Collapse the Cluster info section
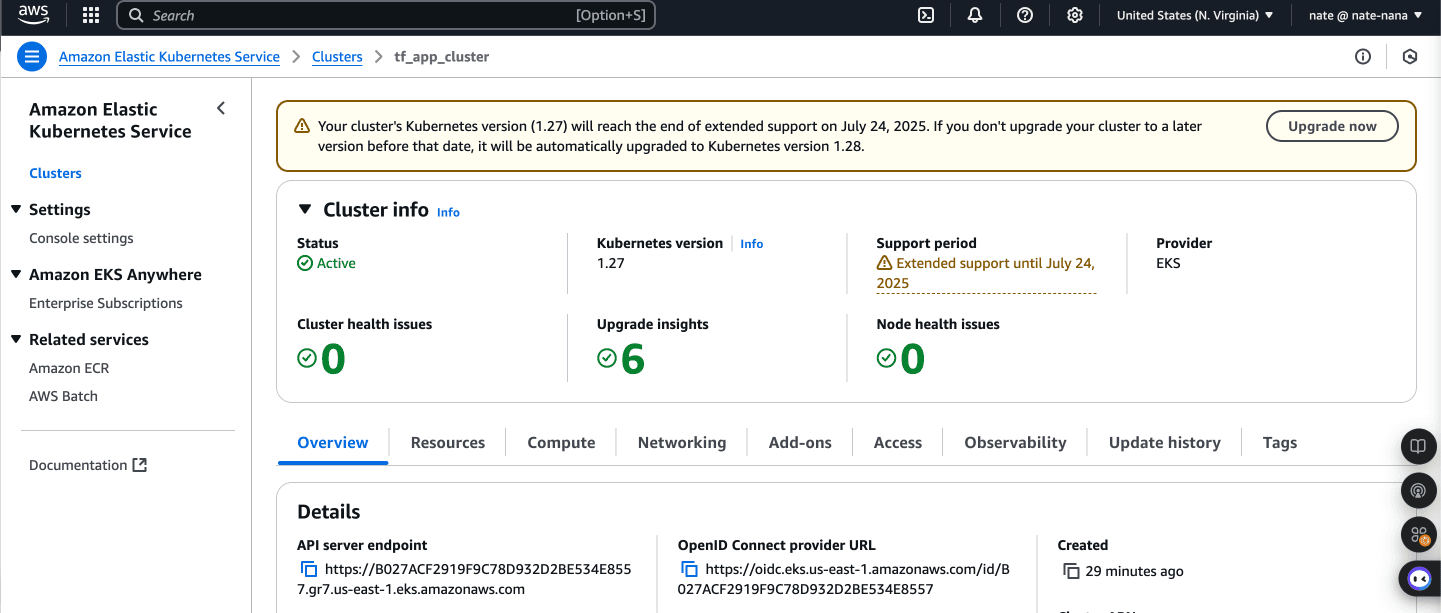 click(x=305, y=209)
